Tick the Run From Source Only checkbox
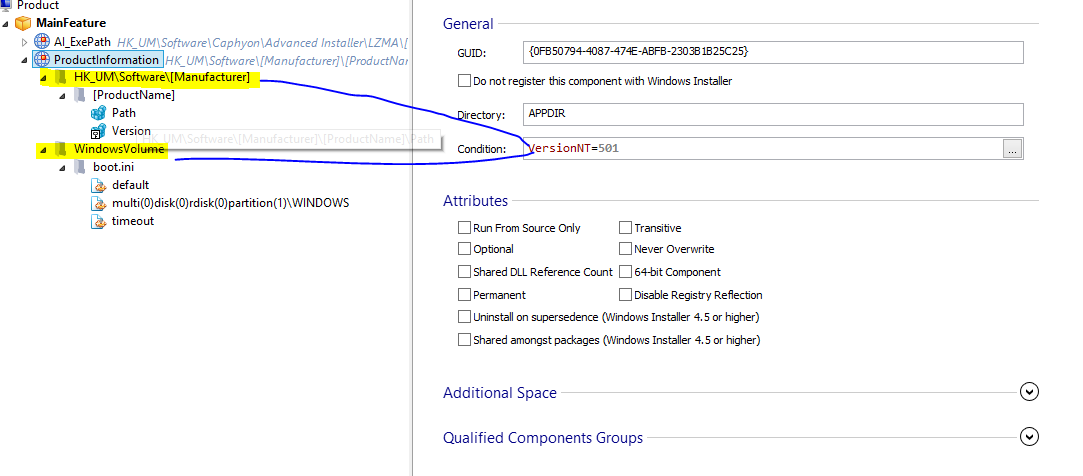1083x476 pixels. tap(464, 228)
